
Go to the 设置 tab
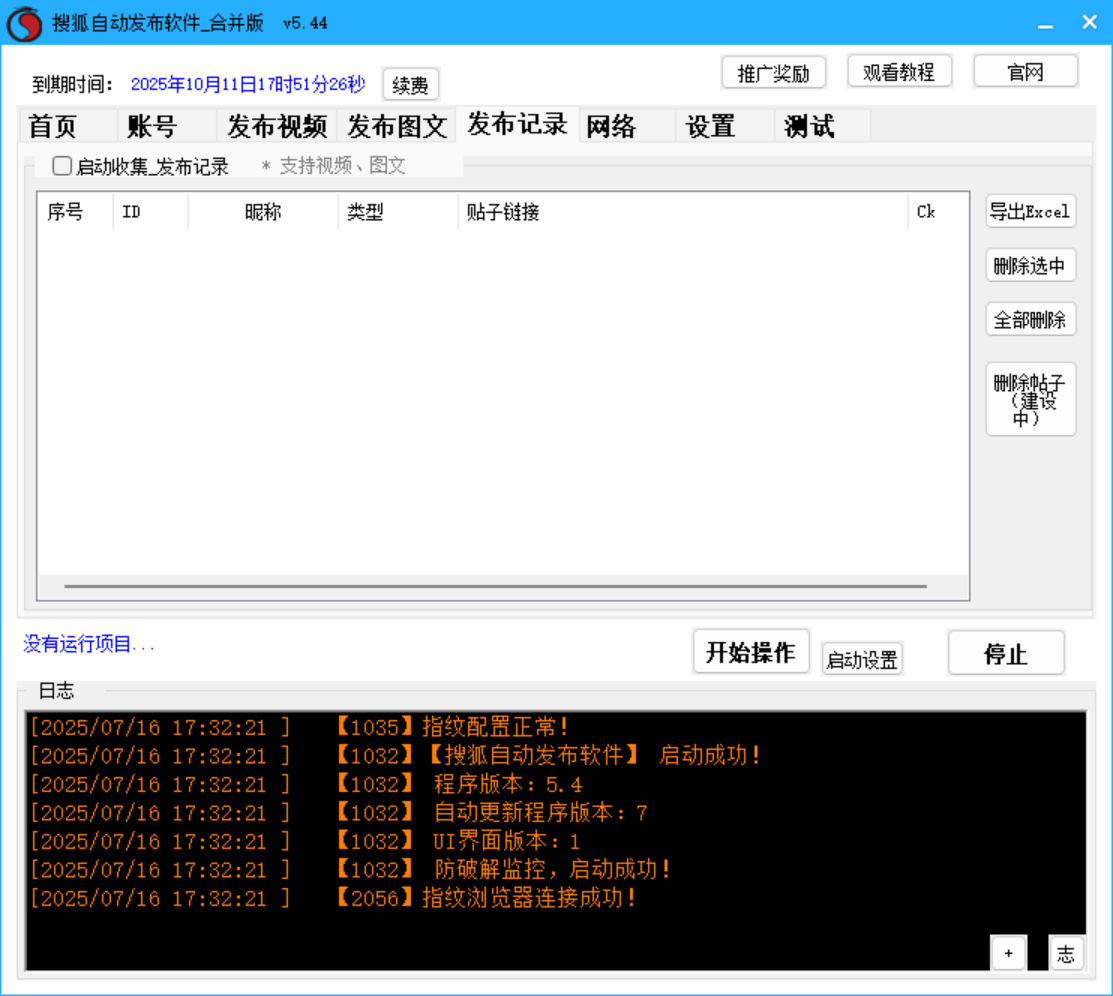click(x=725, y=126)
